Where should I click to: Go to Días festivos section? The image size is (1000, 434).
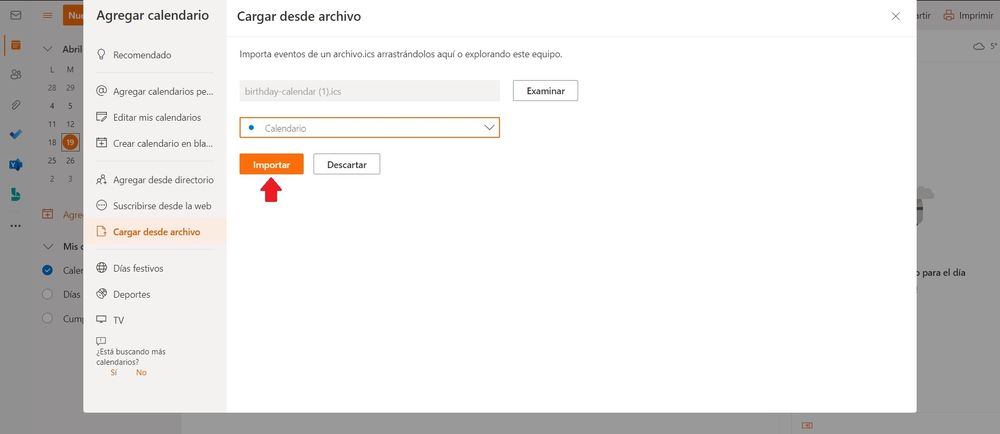point(138,268)
